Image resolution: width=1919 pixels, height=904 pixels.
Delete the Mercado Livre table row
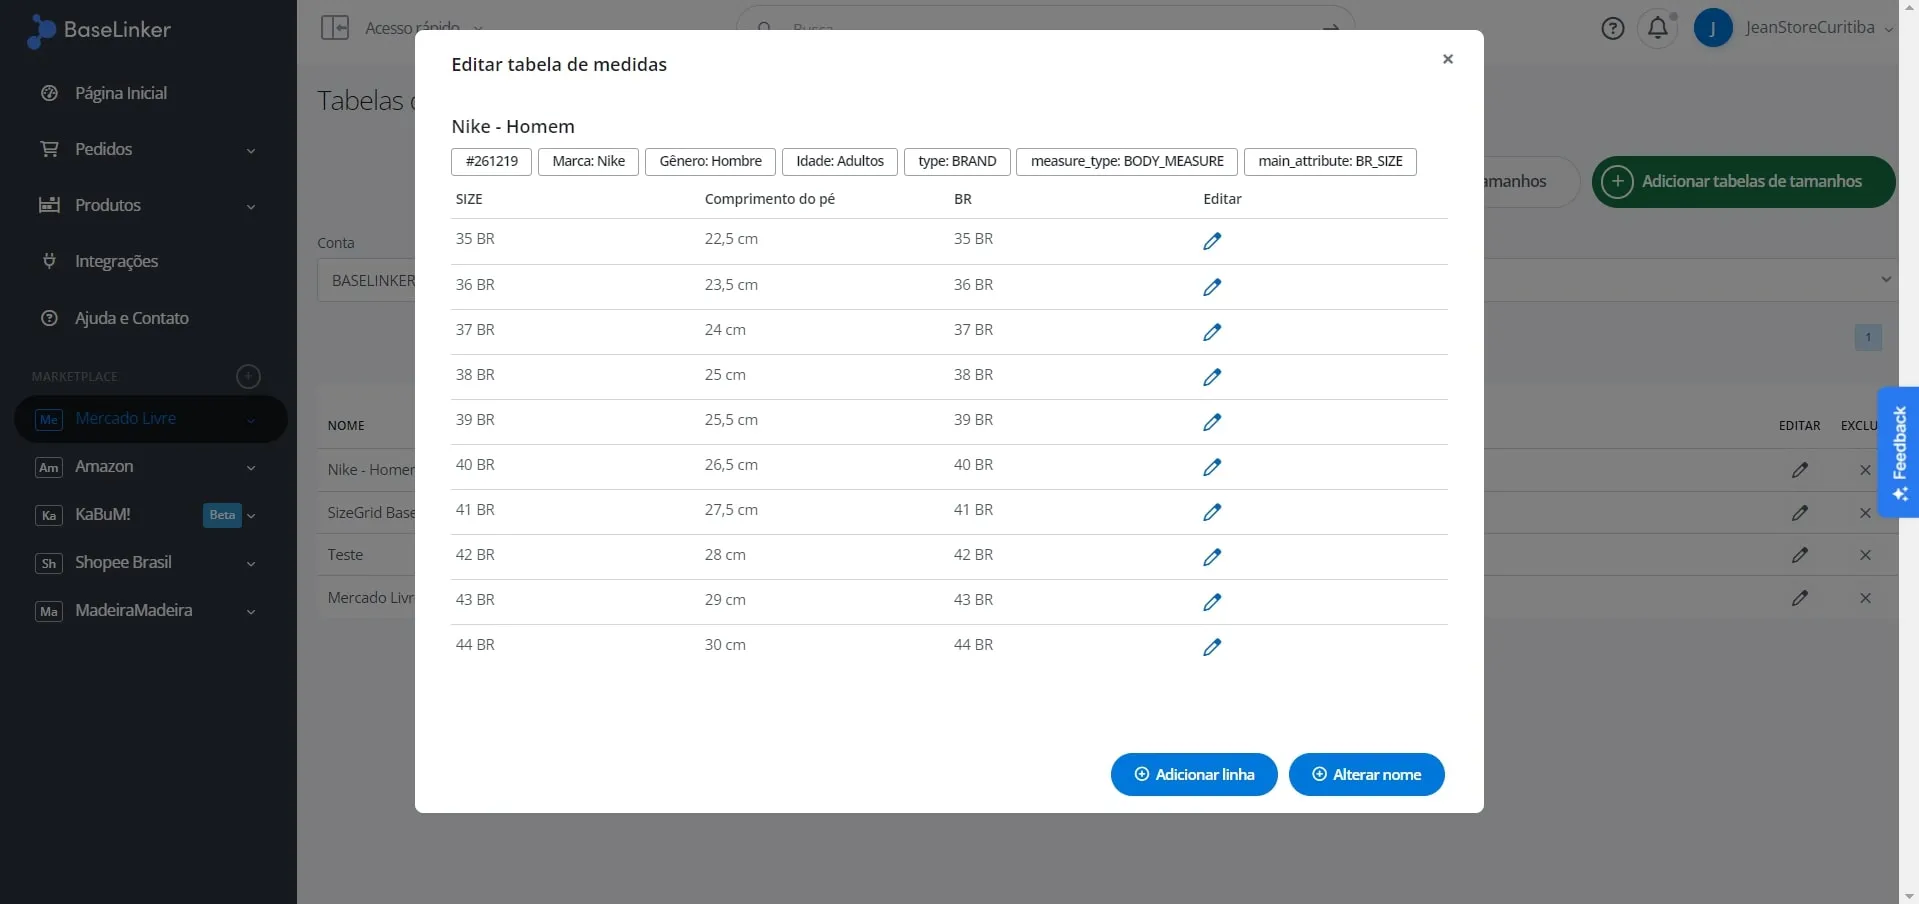(1865, 598)
